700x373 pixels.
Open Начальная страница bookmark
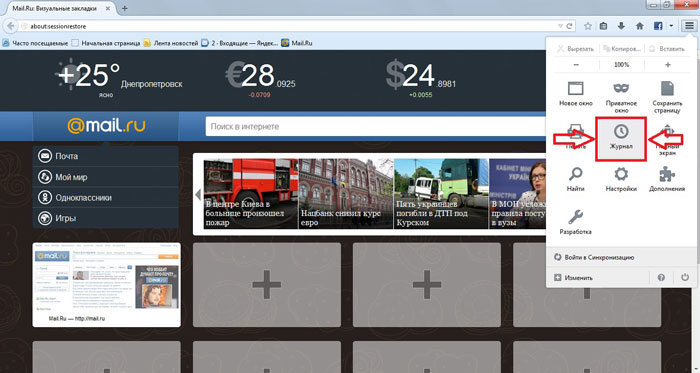click(106, 43)
